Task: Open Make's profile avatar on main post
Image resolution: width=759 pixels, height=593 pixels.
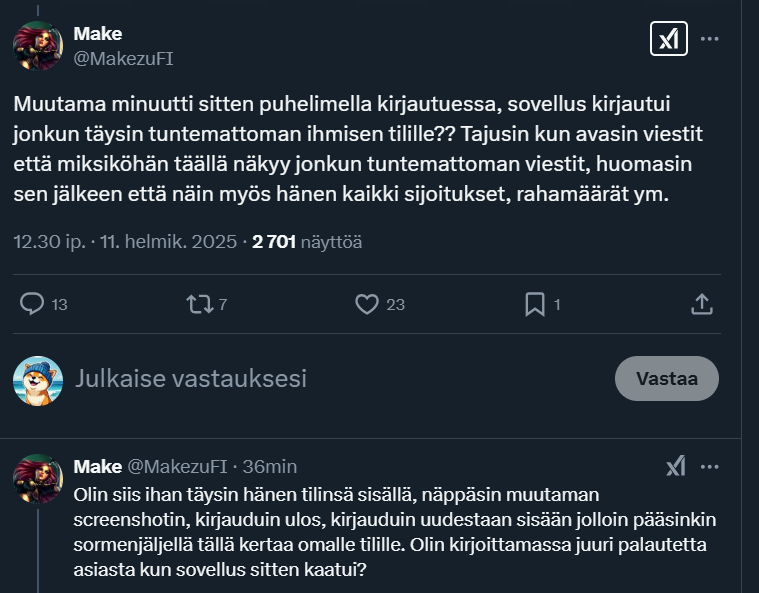Action: click(x=38, y=45)
